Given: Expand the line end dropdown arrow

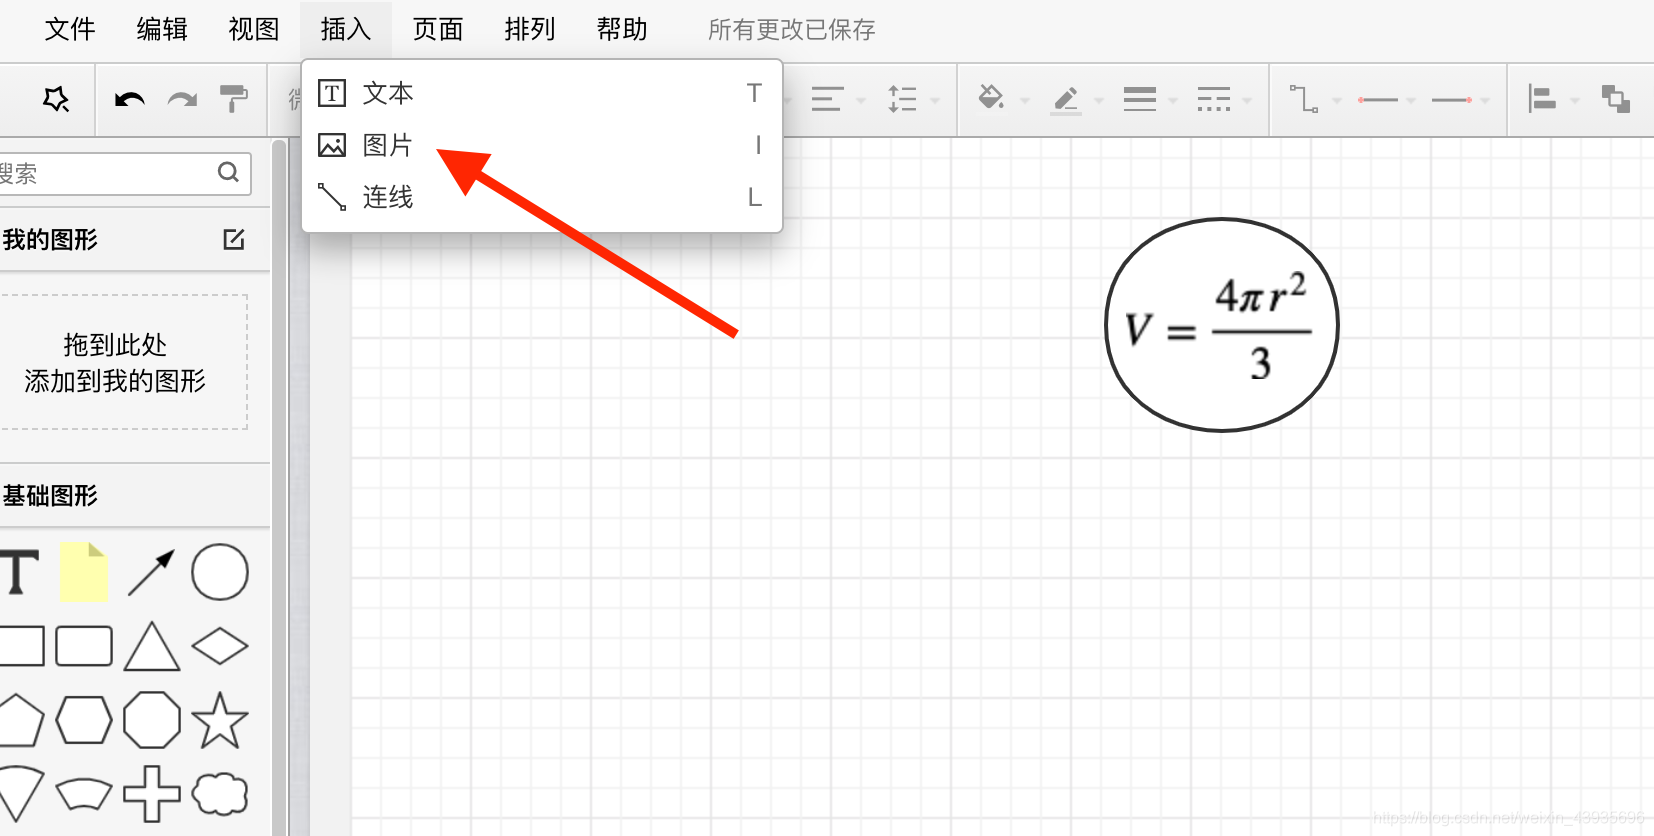Looking at the screenshot, I should pos(1485,100).
